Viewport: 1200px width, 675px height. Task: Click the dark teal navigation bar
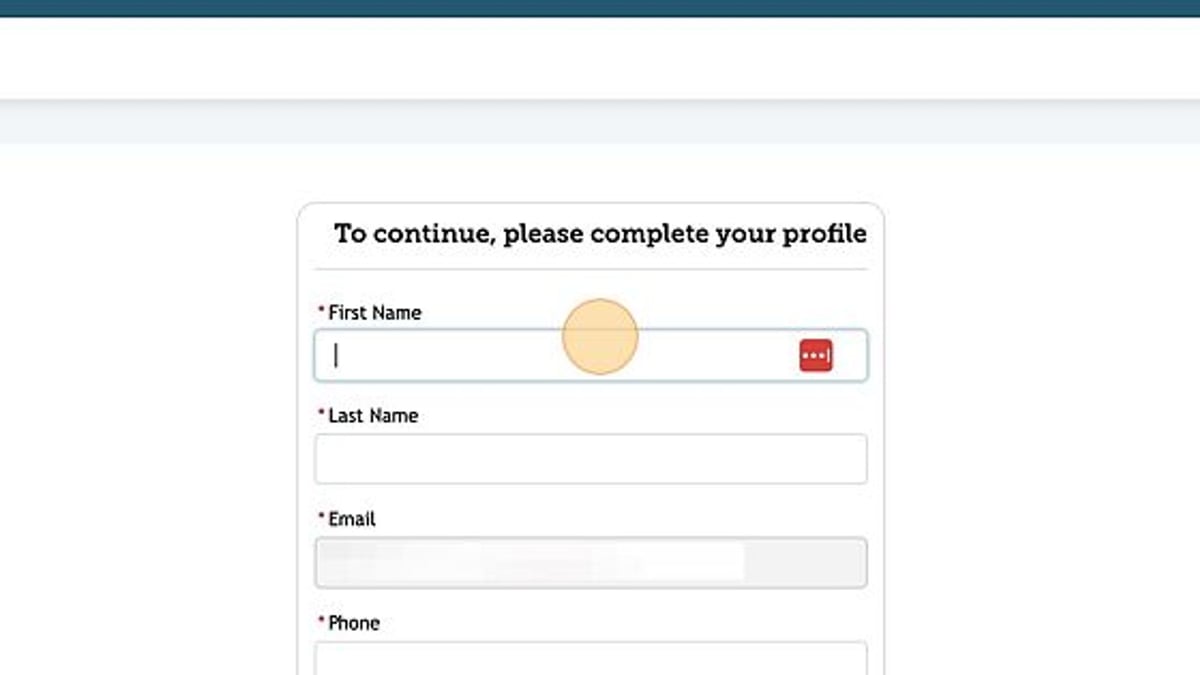[x=600, y=8]
